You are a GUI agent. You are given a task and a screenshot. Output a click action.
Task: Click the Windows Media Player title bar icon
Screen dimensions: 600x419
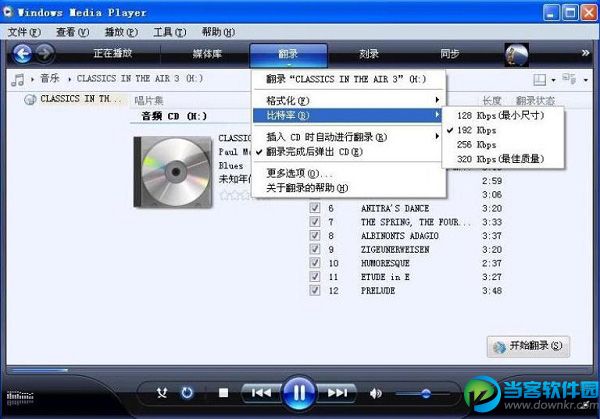click(8, 11)
